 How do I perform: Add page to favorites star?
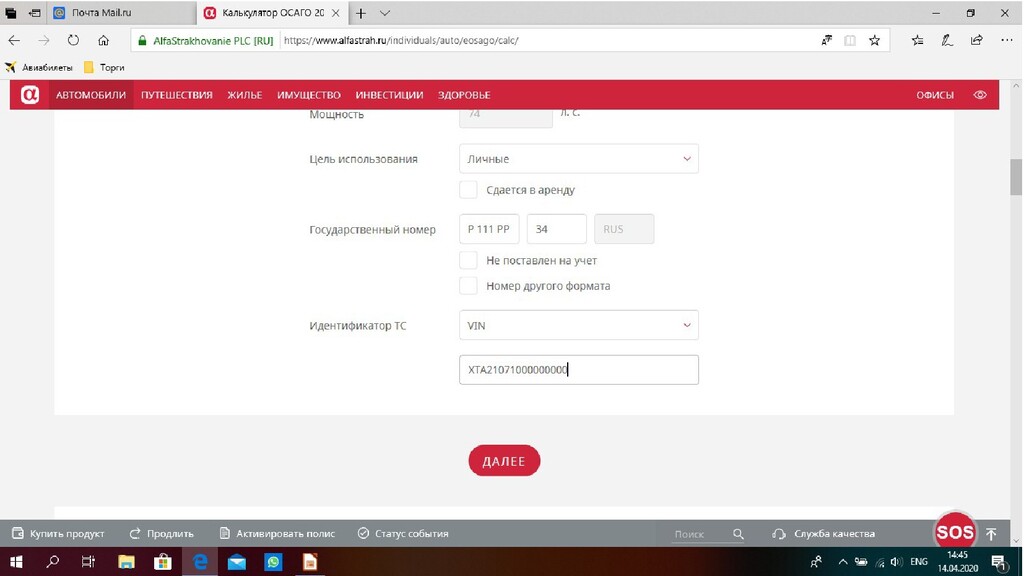coord(874,40)
